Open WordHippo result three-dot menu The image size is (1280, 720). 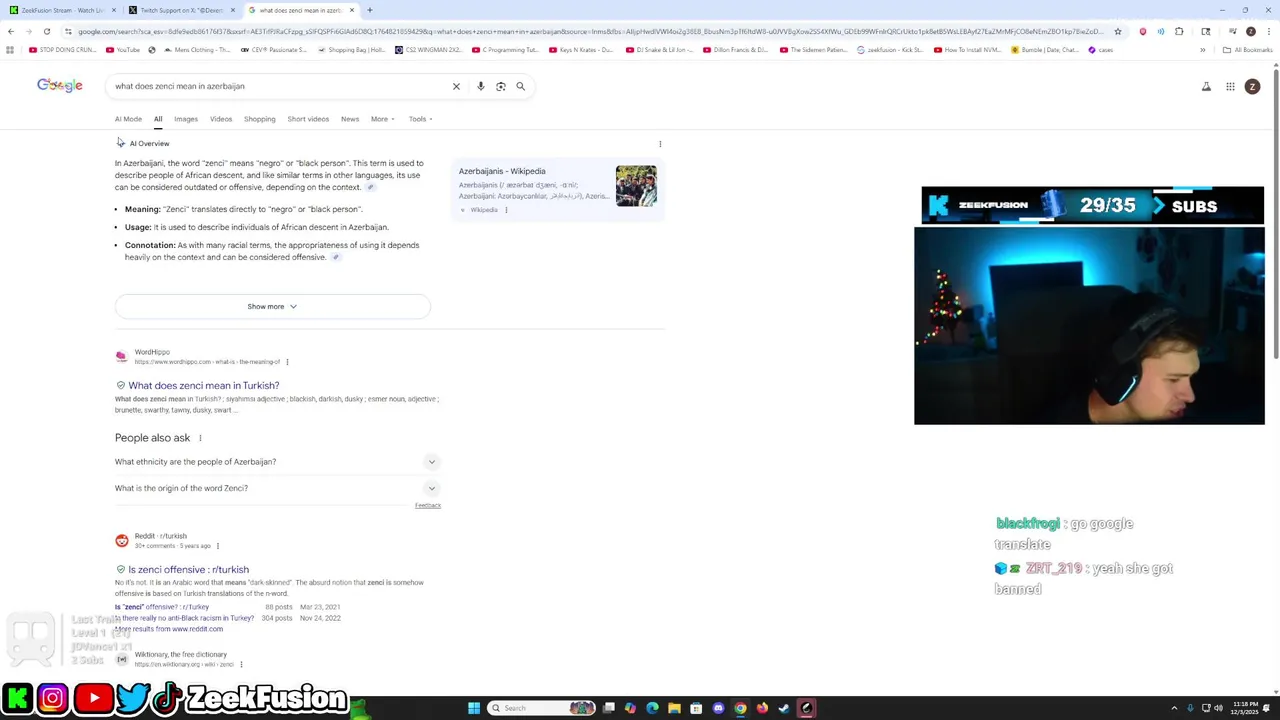click(x=287, y=362)
